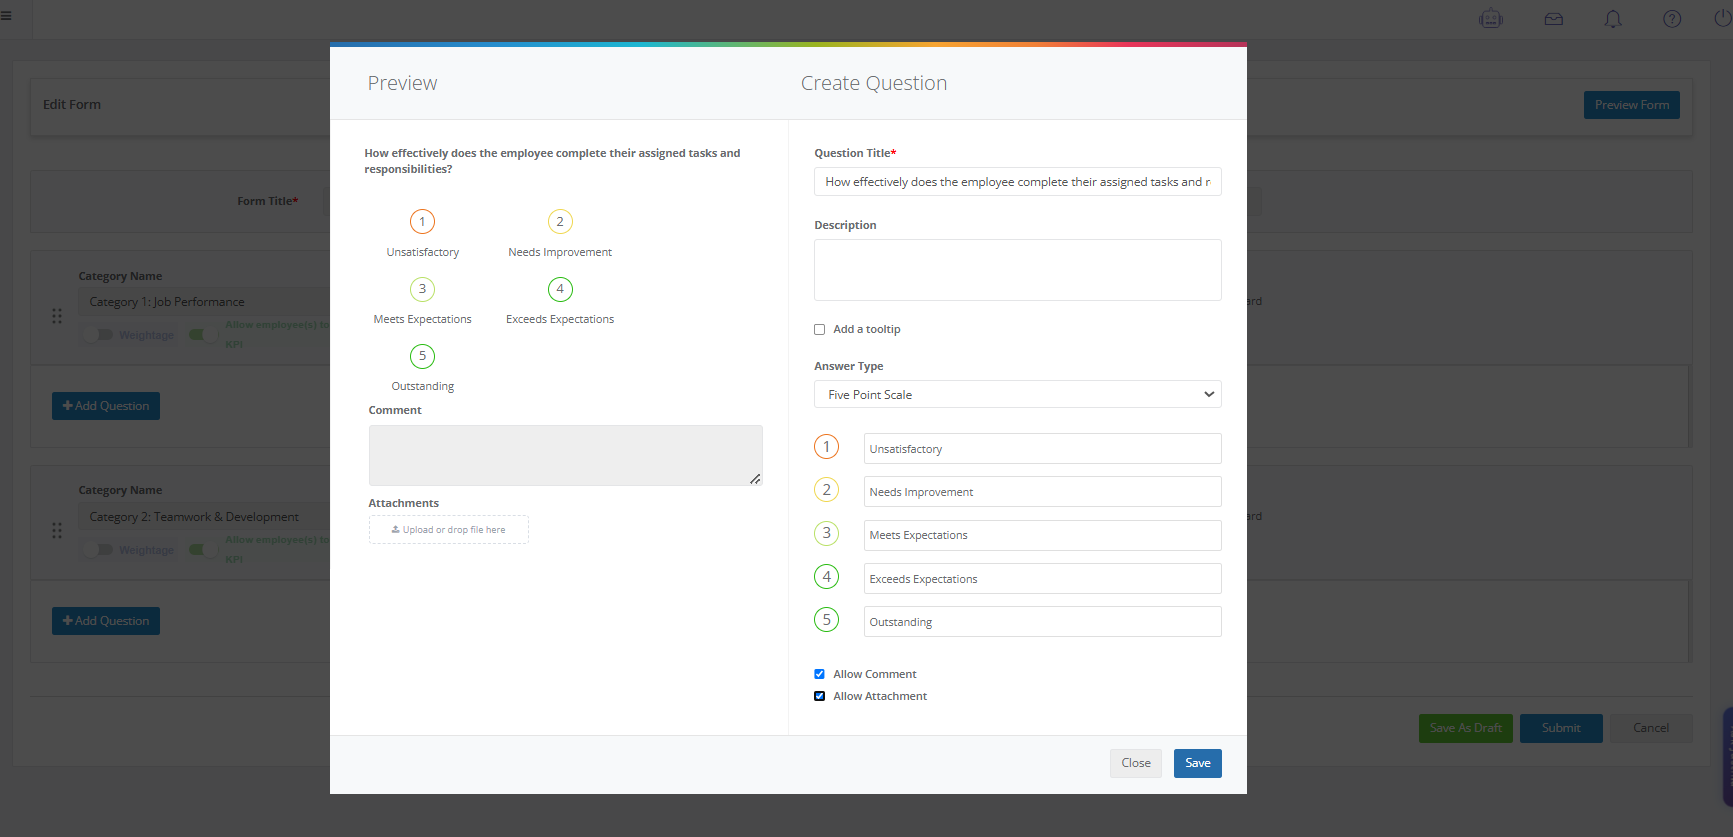Toggle Allow employee switch for Category 1
Screen dimensions: 1733x837
pyautogui.click(x=203, y=335)
